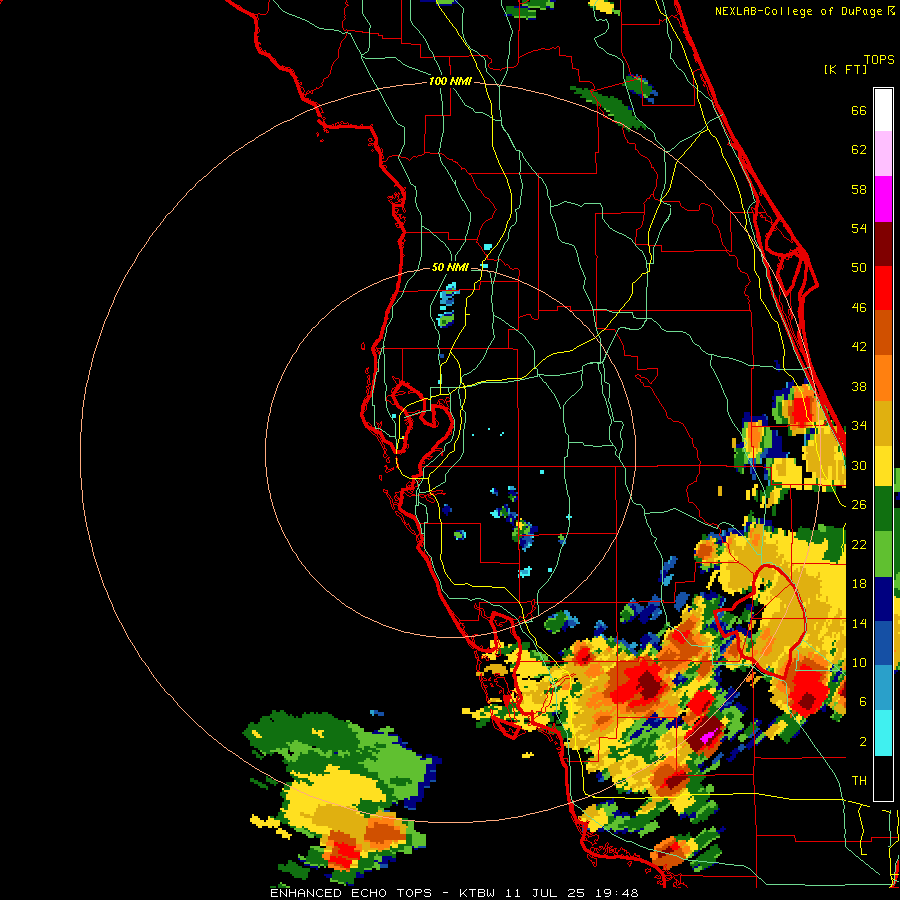Select the 66 value on the legend
900x900 pixels.
(859, 111)
